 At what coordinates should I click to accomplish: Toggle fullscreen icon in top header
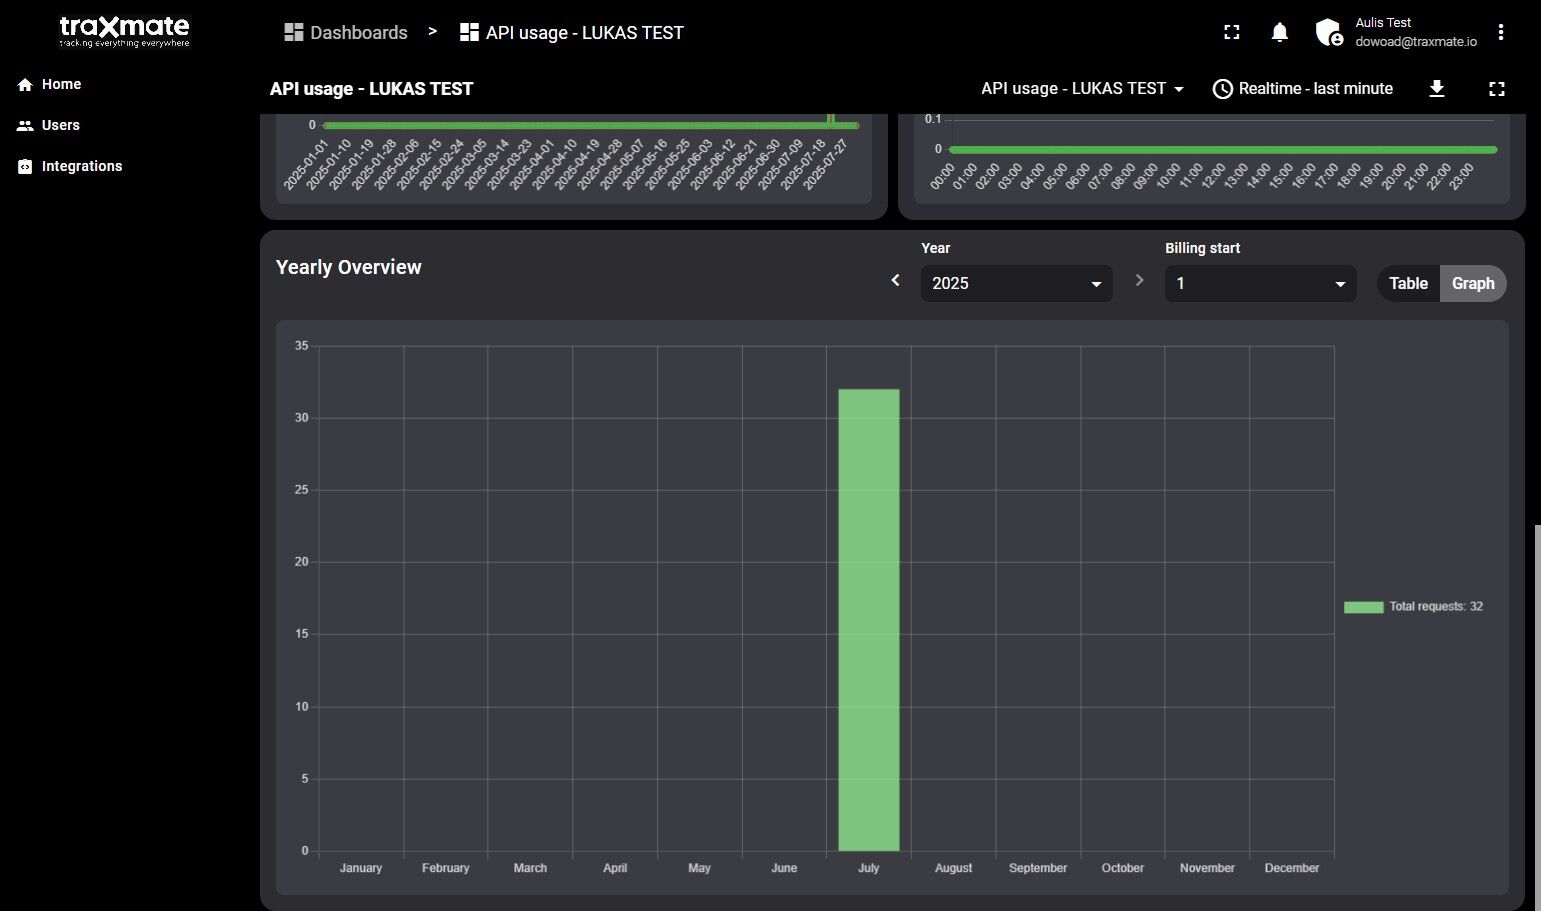(x=1232, y=33)
